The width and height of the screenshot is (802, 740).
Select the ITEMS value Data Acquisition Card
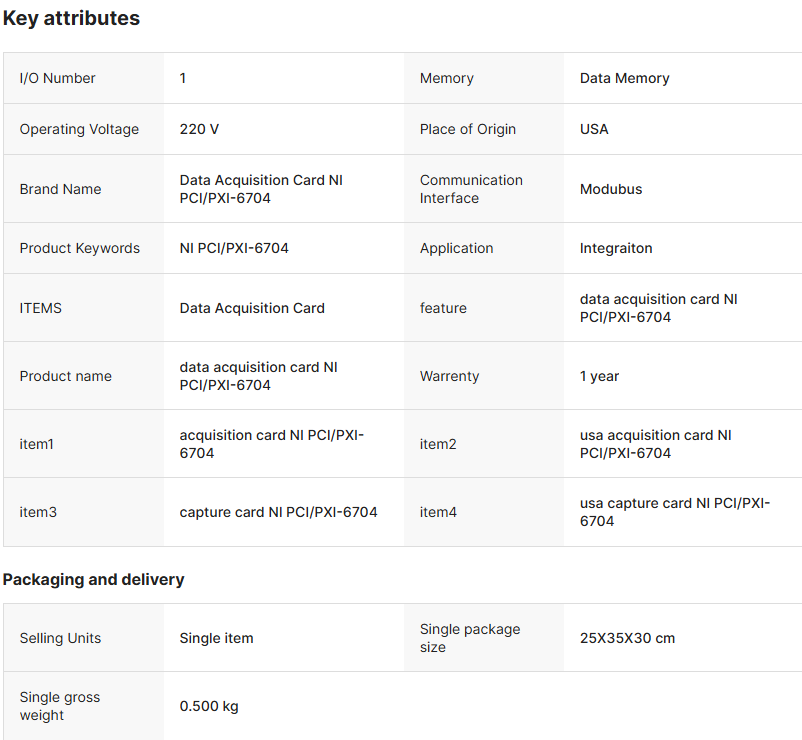[252, 308]
